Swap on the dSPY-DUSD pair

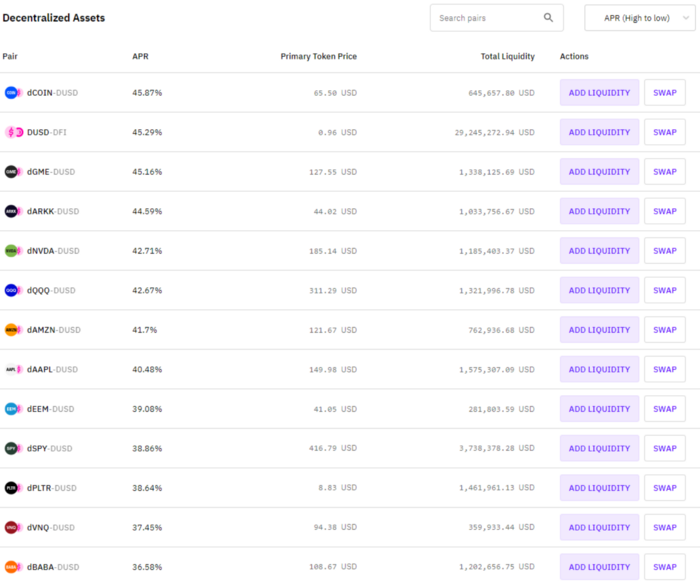[x=665, y=448]
